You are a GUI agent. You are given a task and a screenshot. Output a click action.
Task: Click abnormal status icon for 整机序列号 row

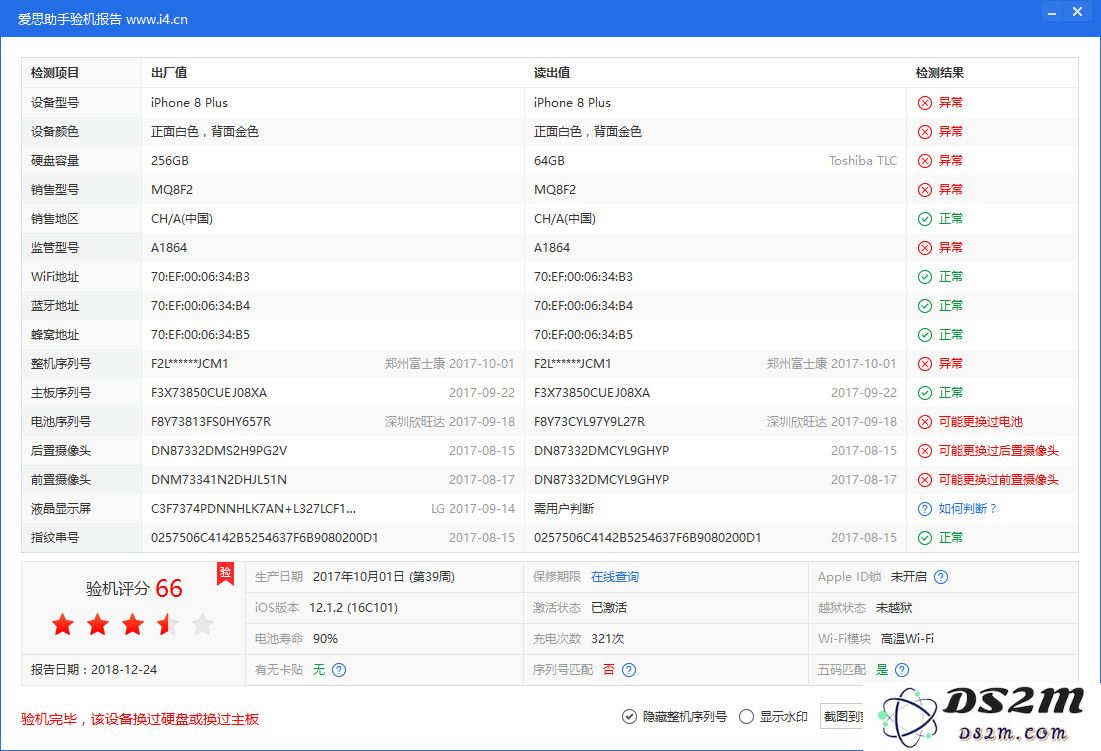coord(925,364)
